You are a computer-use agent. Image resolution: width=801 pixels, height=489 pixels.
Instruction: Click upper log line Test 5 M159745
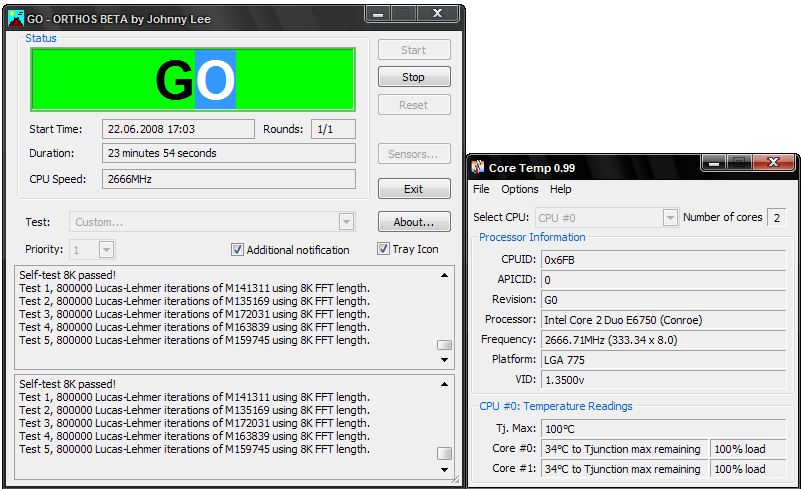pyautogui.click(x=195, y=340)
